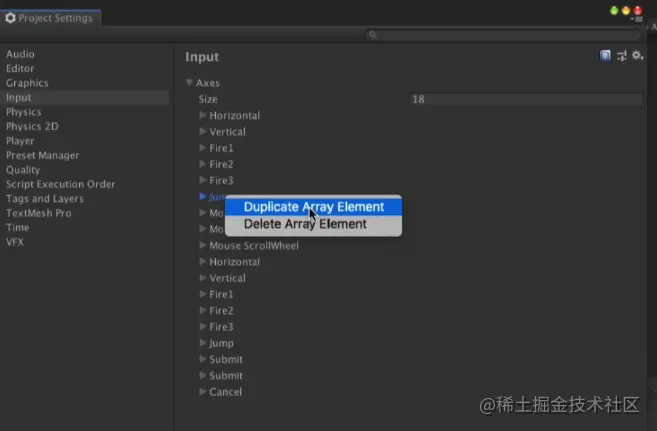Viewport: 657px width, 431px height.
Task: Open the Input settings gear menu
Action: click(x=637, y=55)
